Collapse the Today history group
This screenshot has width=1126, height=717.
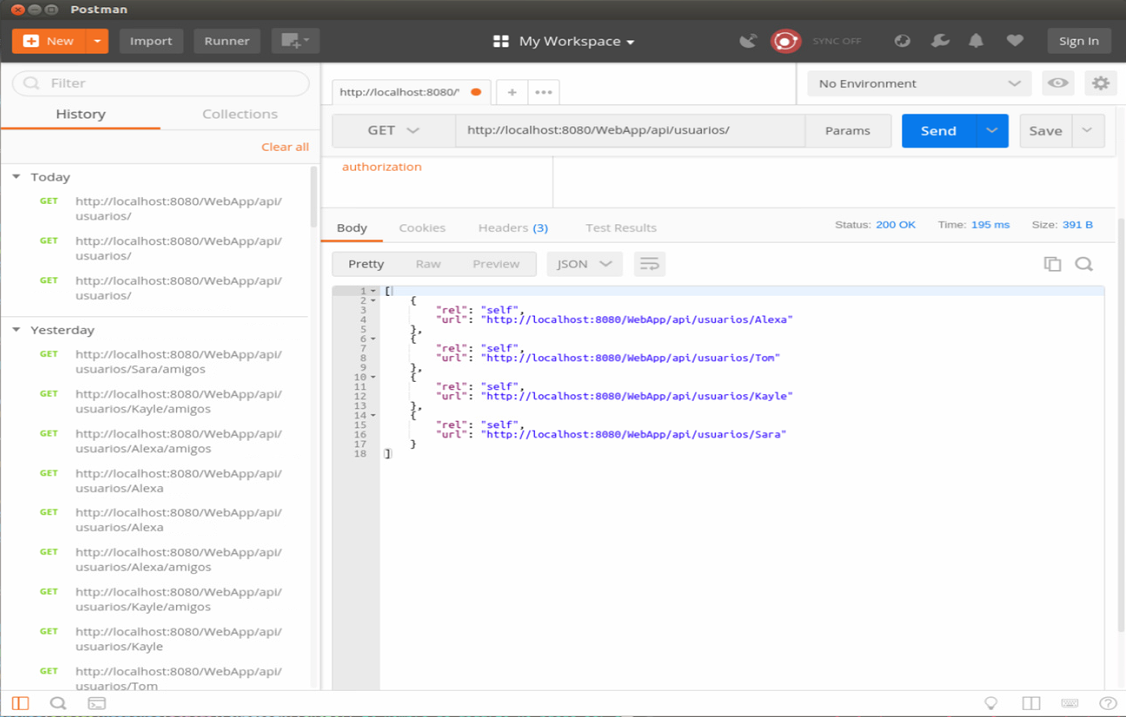(16, 177)
